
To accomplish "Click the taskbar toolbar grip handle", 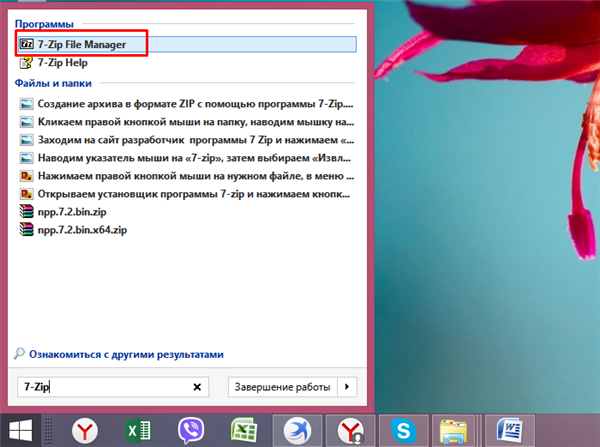I will (x=48, y=431).
